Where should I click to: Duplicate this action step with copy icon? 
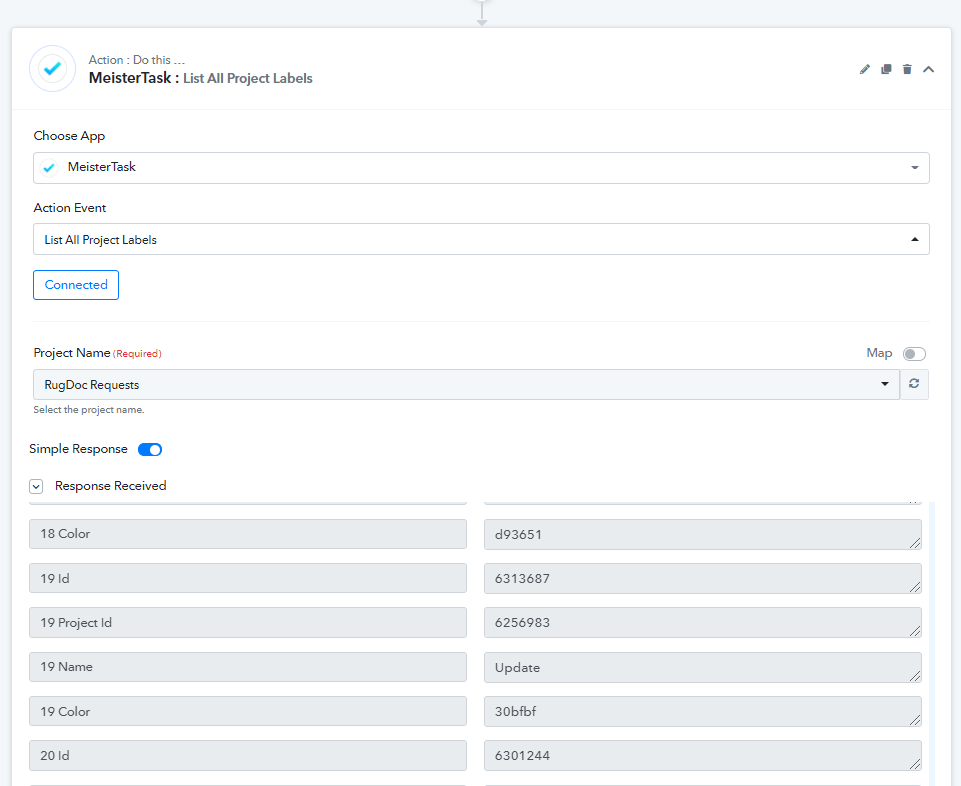(x=886, y=69)
